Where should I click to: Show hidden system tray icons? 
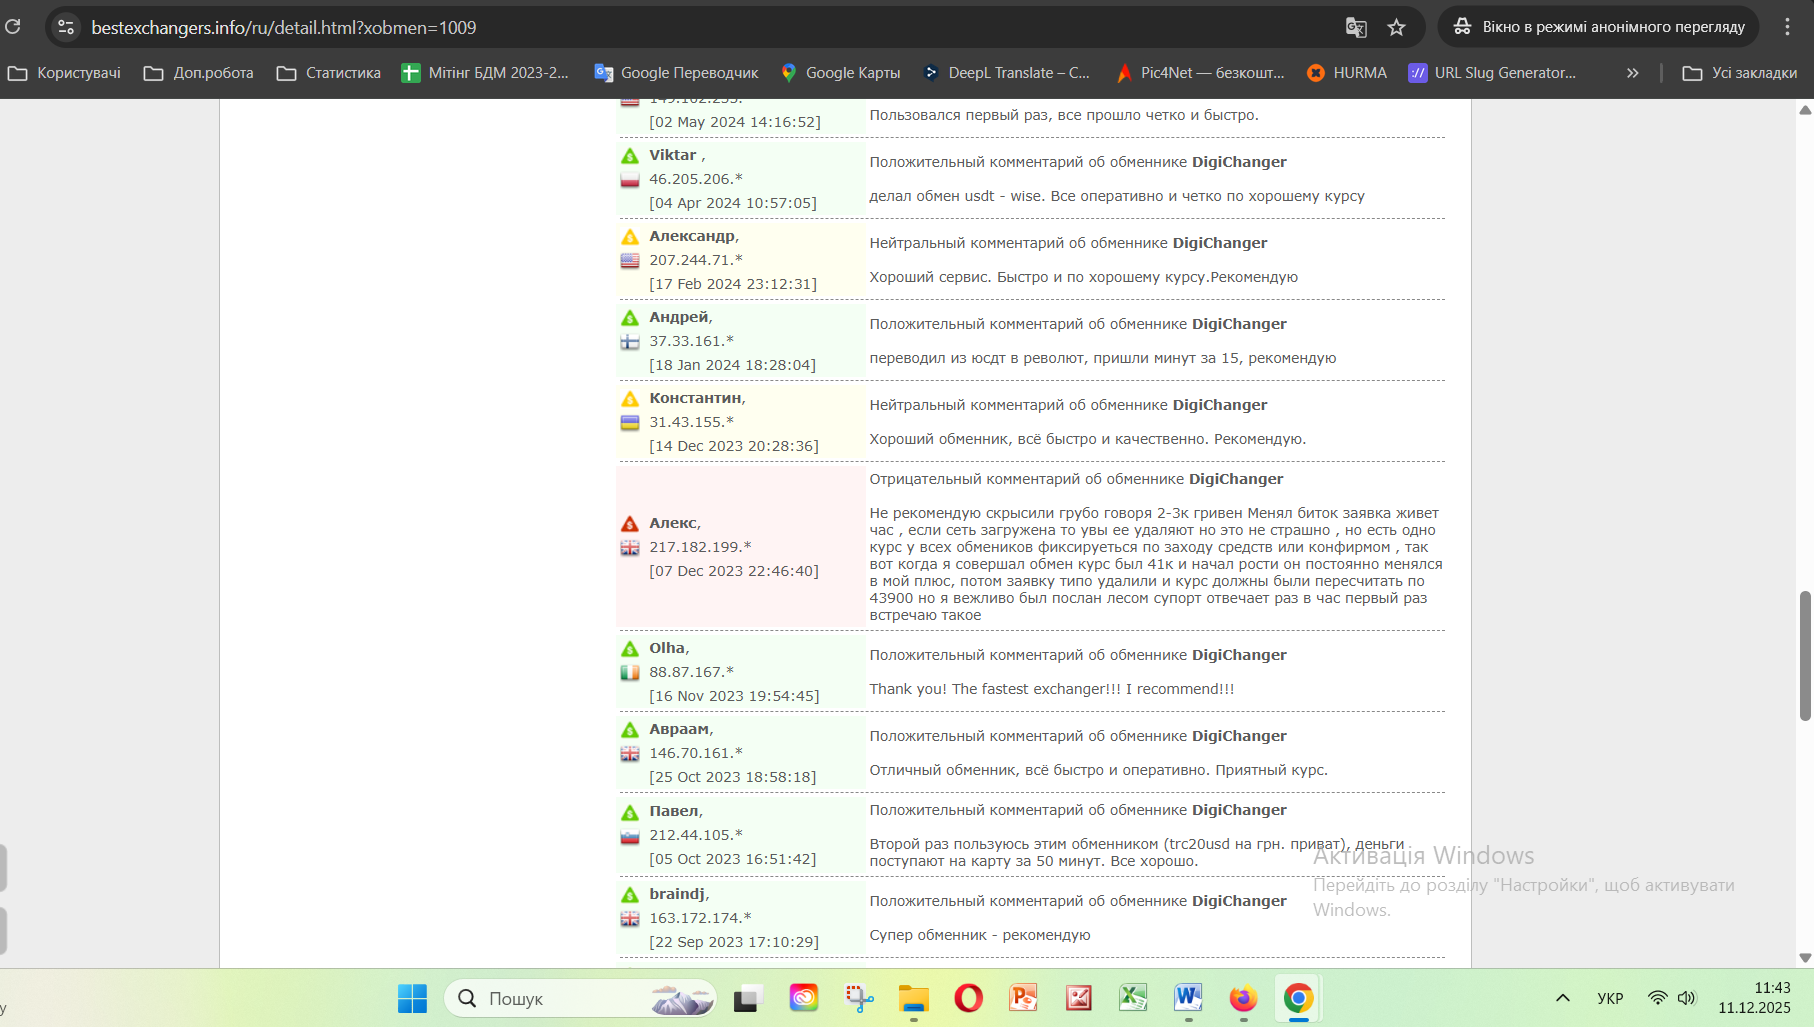pos(1562,998)
